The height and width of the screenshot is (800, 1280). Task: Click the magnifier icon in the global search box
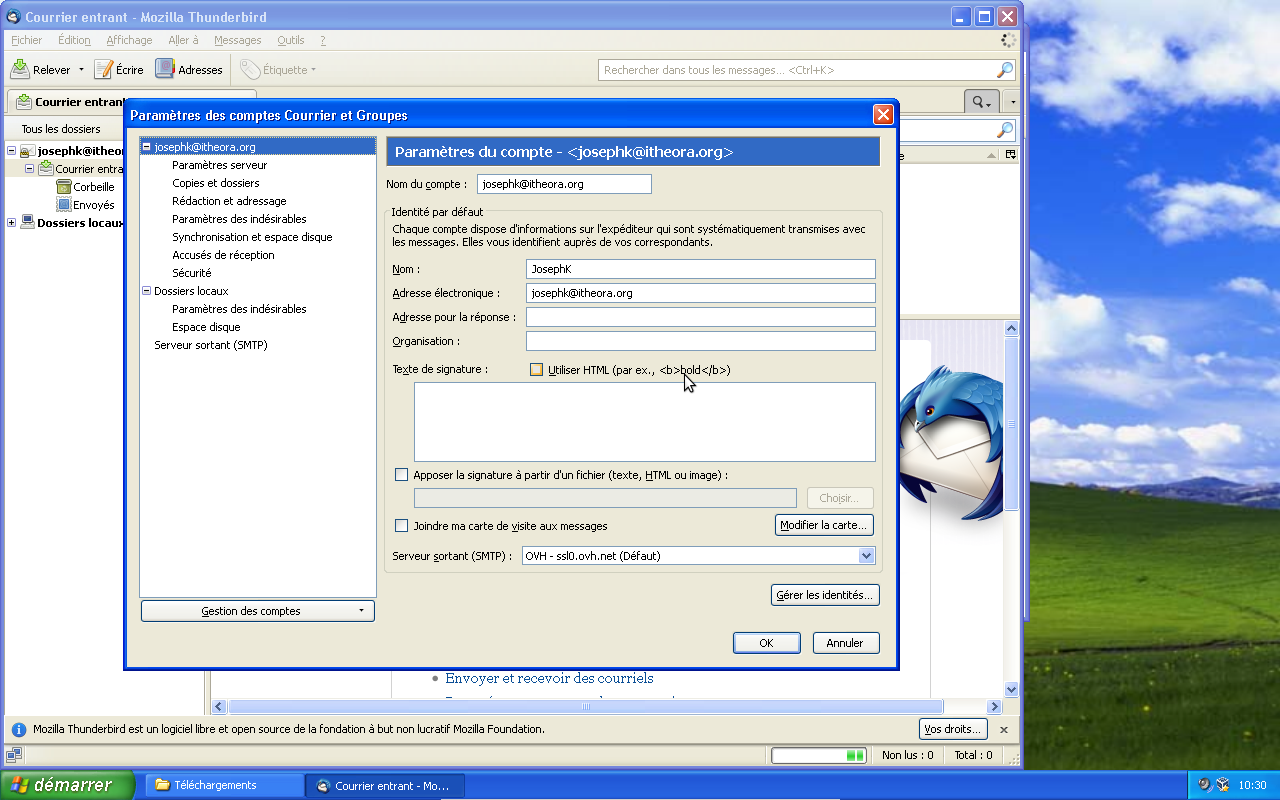pos(1005,70)
